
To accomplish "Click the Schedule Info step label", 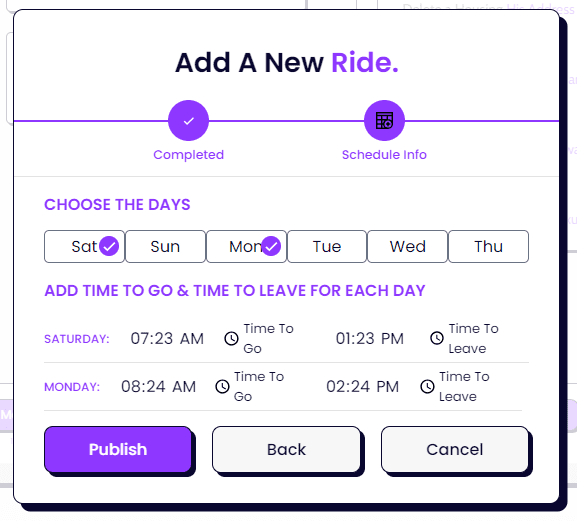I will coord(384,155).
